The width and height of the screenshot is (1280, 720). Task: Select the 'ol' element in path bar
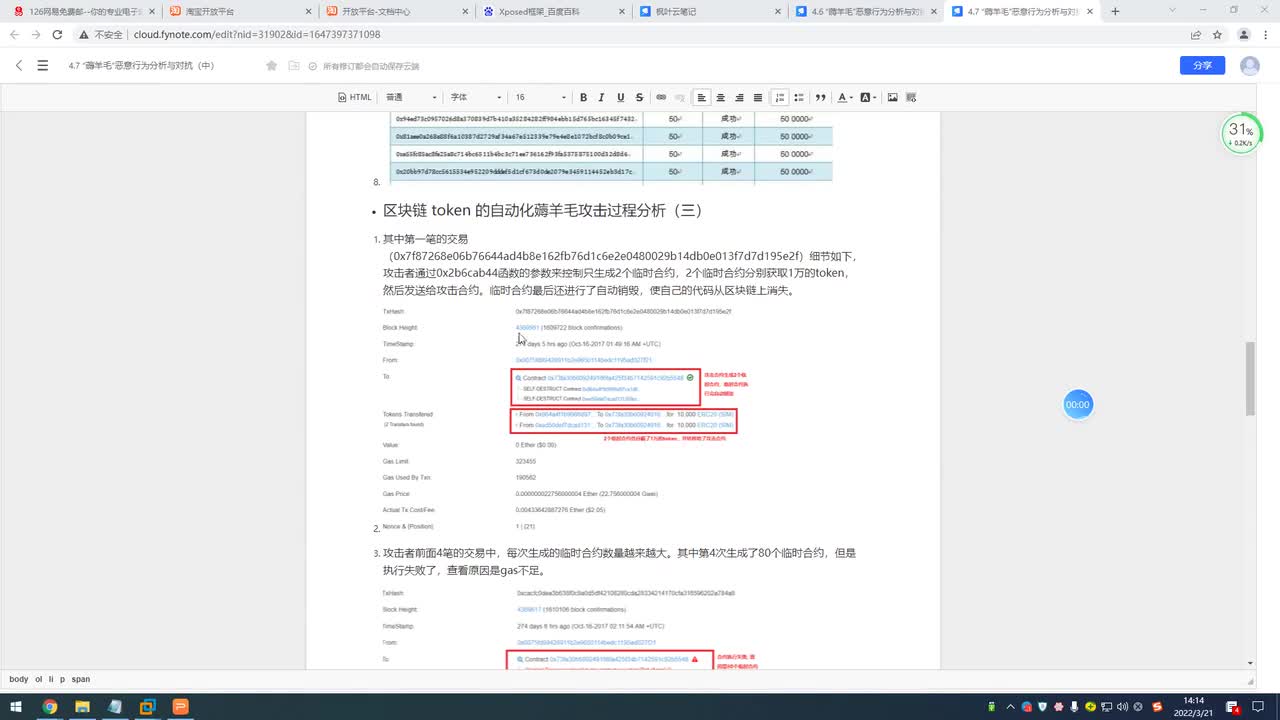tap(38, 679)
